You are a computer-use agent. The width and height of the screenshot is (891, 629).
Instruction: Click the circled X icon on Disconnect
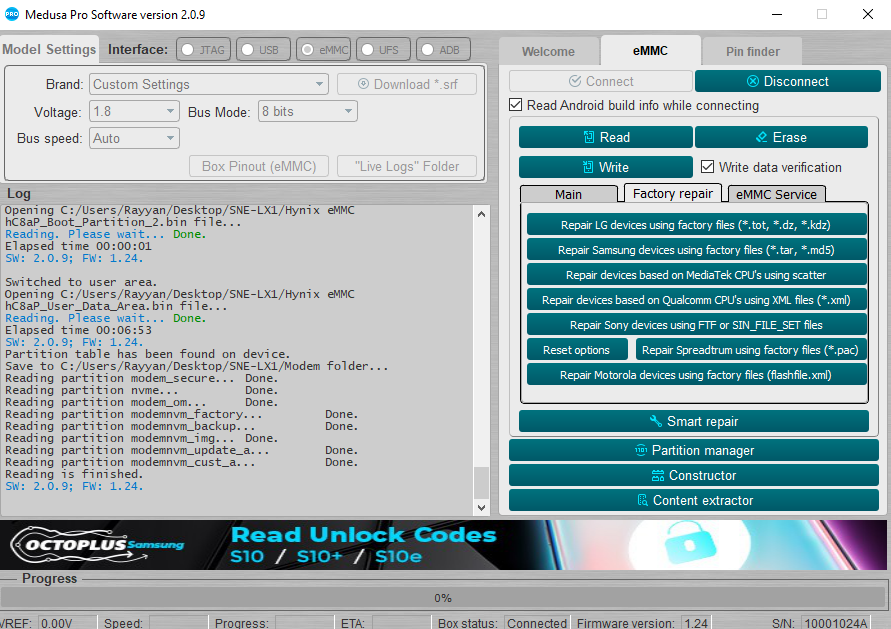point(752,81)
